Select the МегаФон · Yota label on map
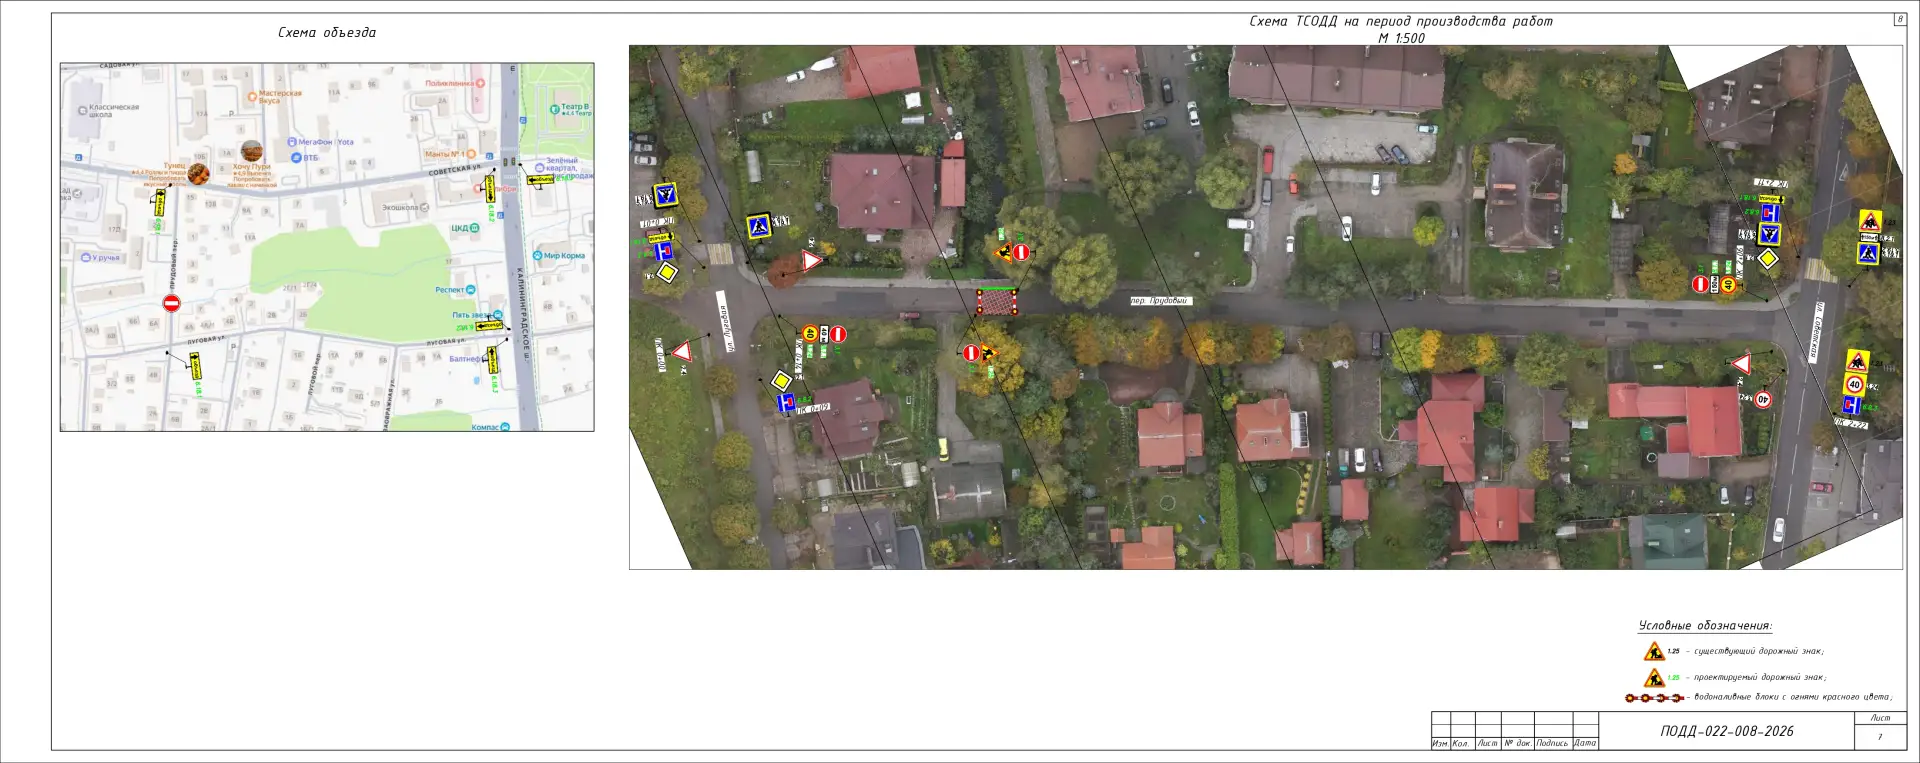The image size is (1920, 763). [x=326, y=142]
